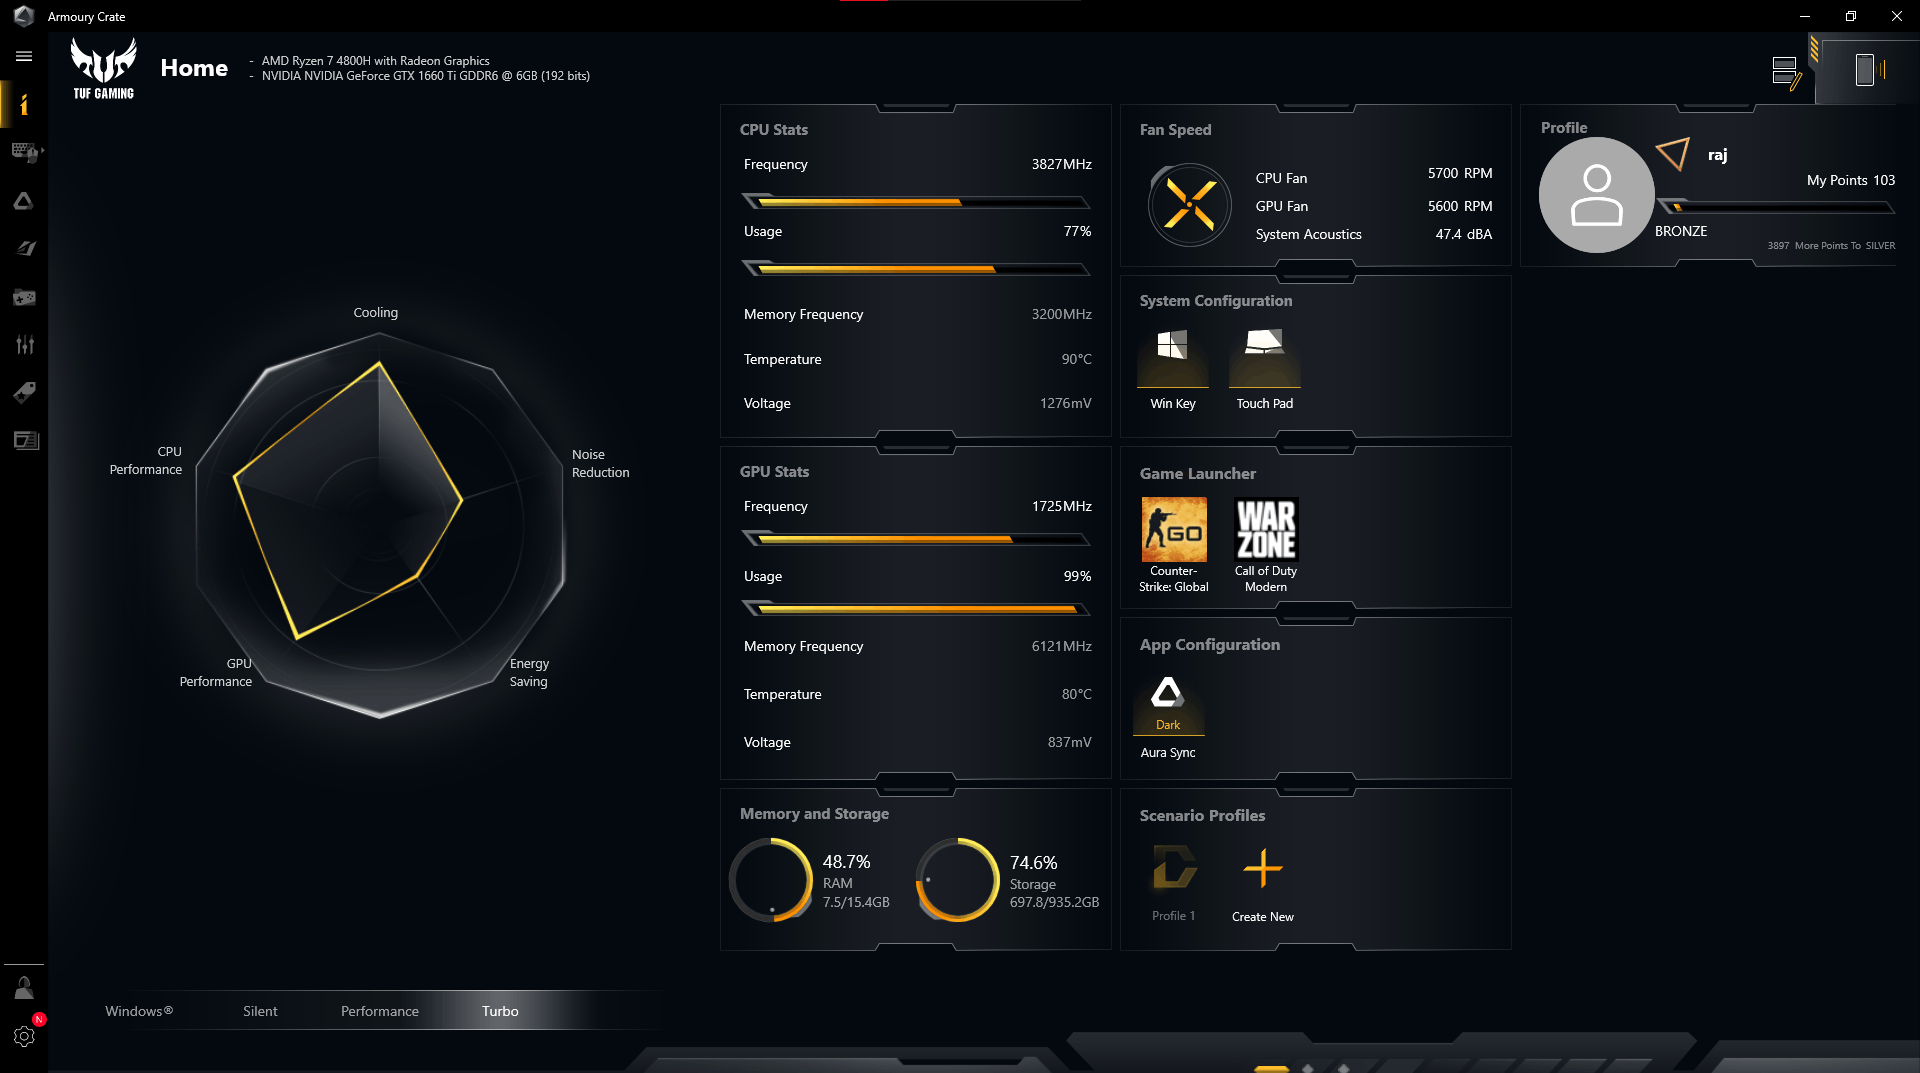The height and width of the screenshot is (1073, 1920).
Task: Switch to Windows® operating mode
Action: [139, 1011]
